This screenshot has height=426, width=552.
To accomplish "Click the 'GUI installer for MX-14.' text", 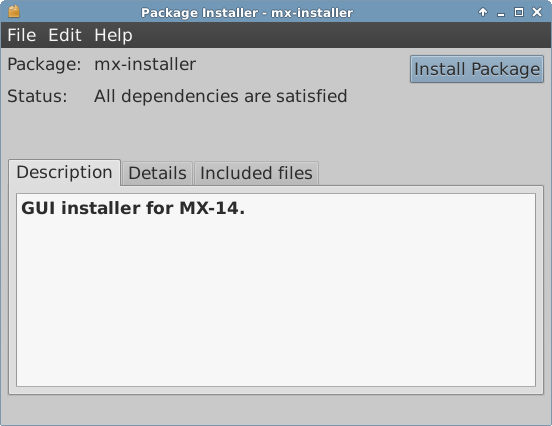I will 133,208.
